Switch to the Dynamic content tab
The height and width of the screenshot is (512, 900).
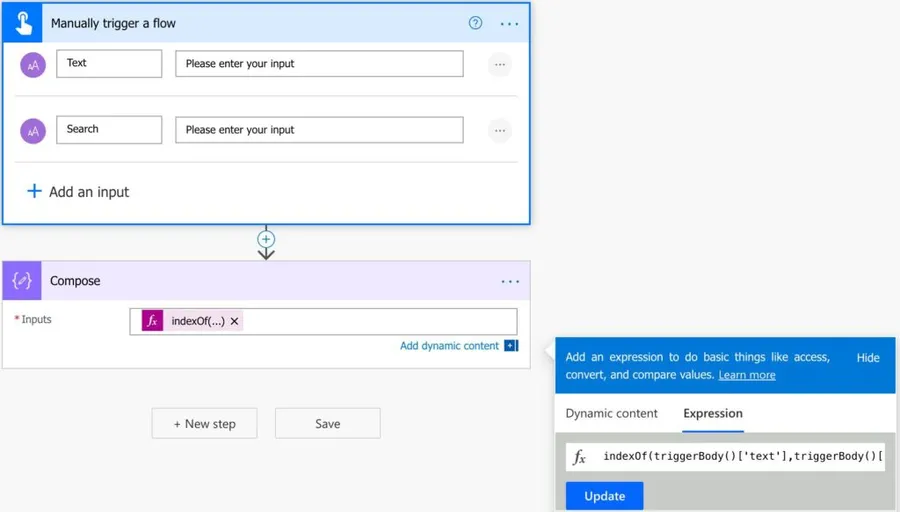pos(611,413)
